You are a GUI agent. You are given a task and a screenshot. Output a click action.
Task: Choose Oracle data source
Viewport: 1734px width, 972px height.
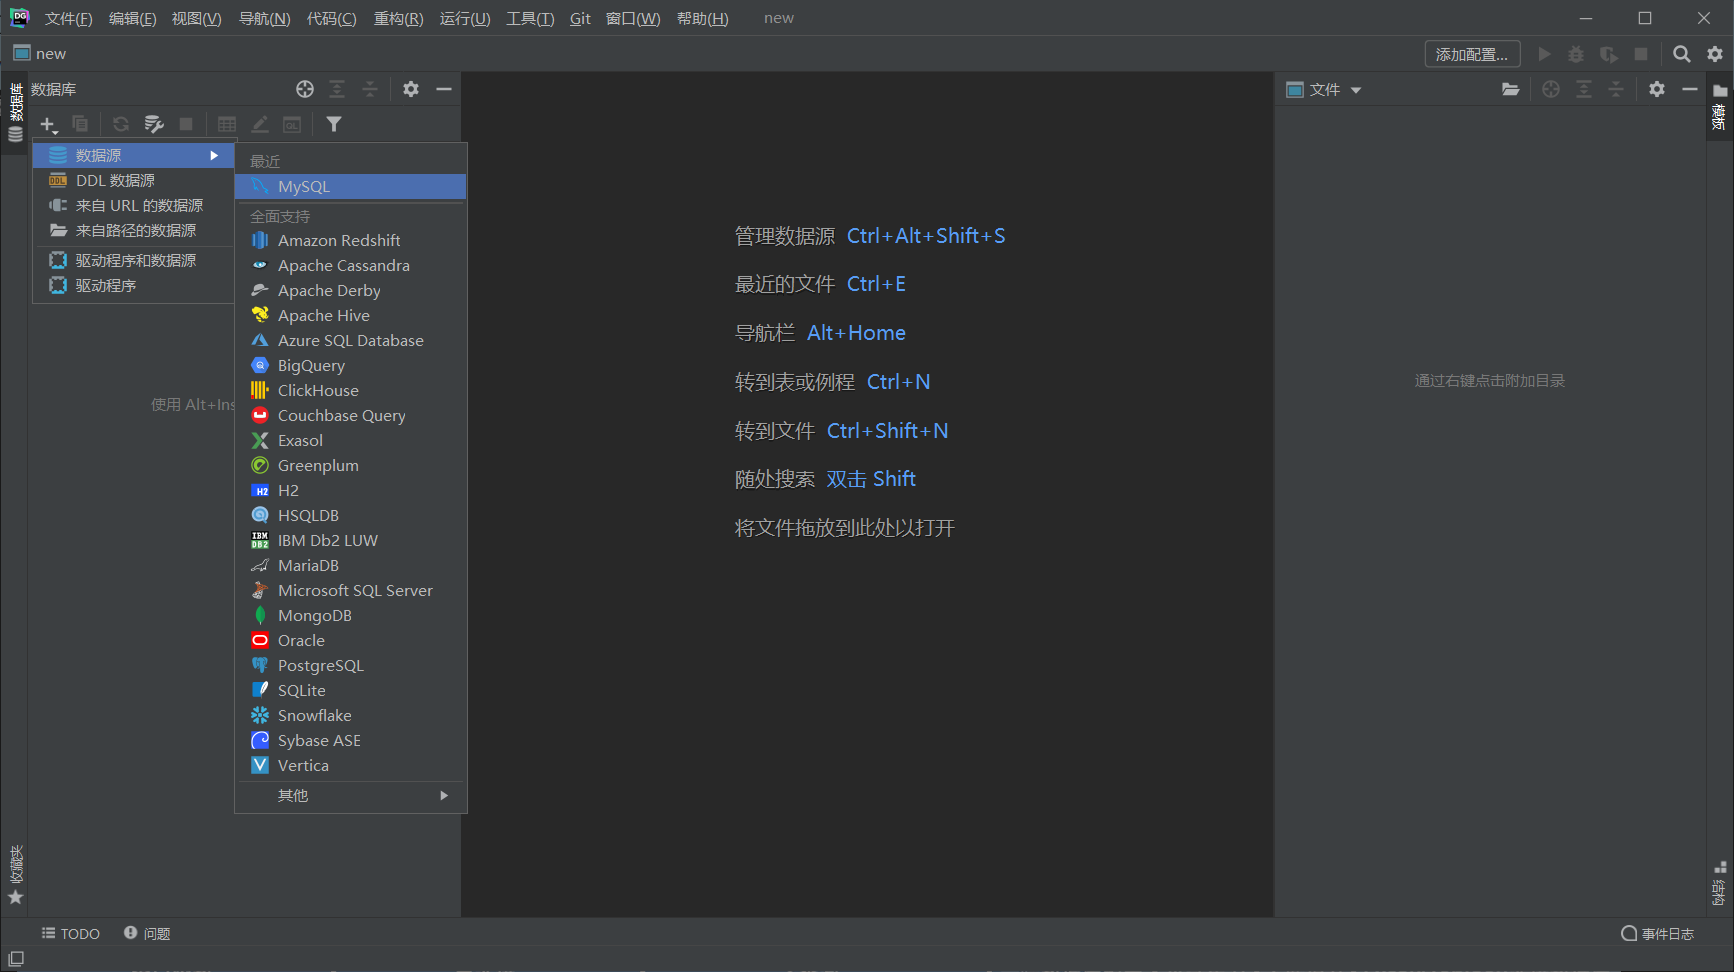[x=351, y=640]
